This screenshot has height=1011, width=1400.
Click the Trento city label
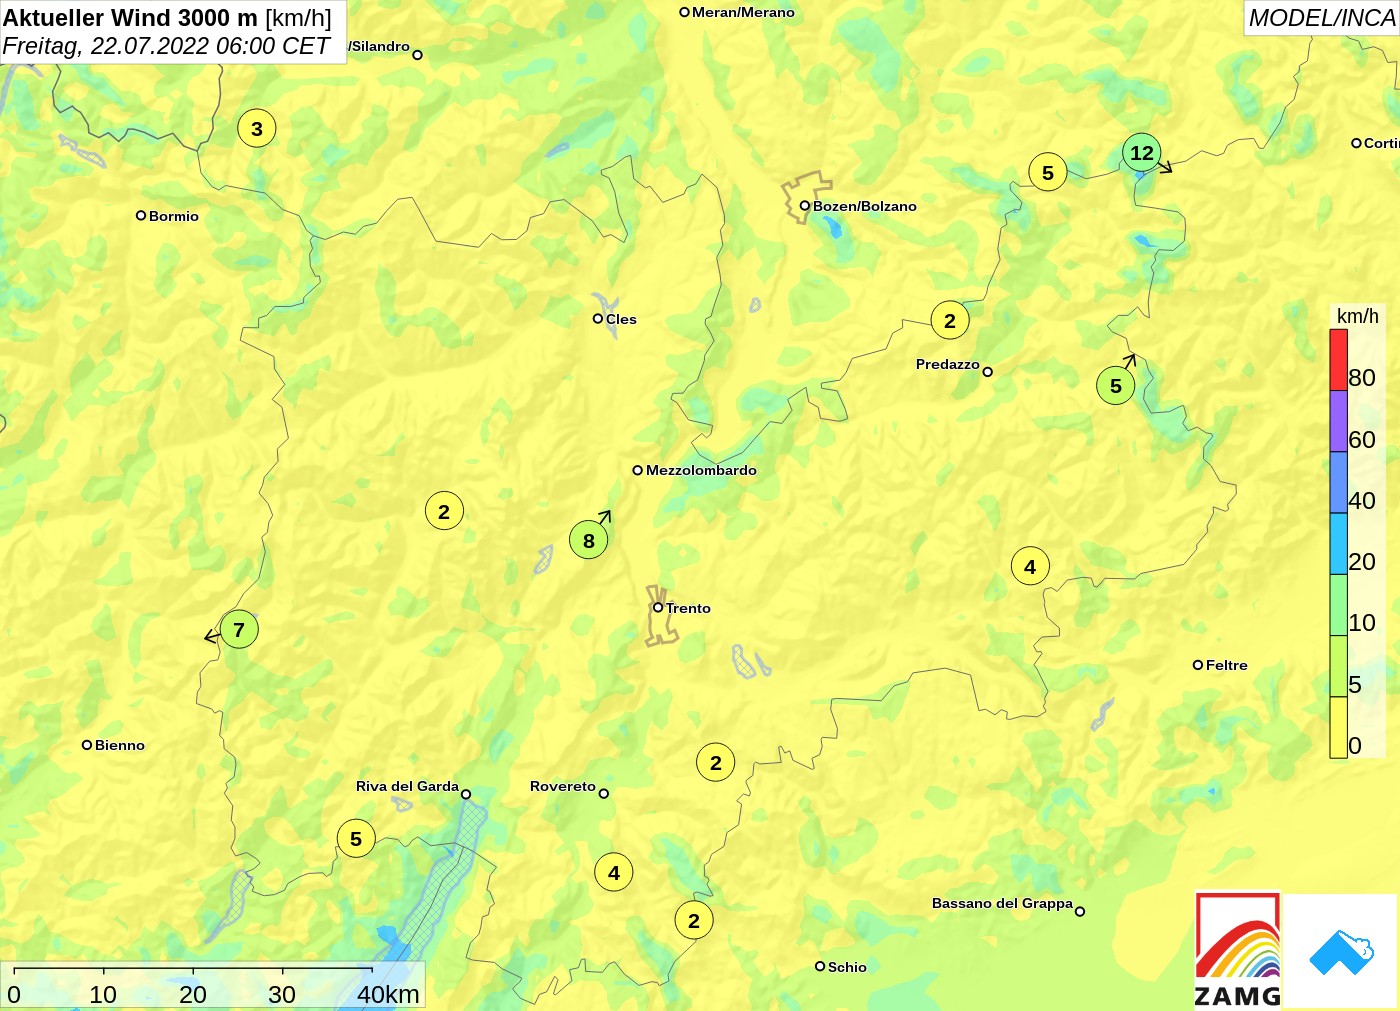[x=688, y=608]
